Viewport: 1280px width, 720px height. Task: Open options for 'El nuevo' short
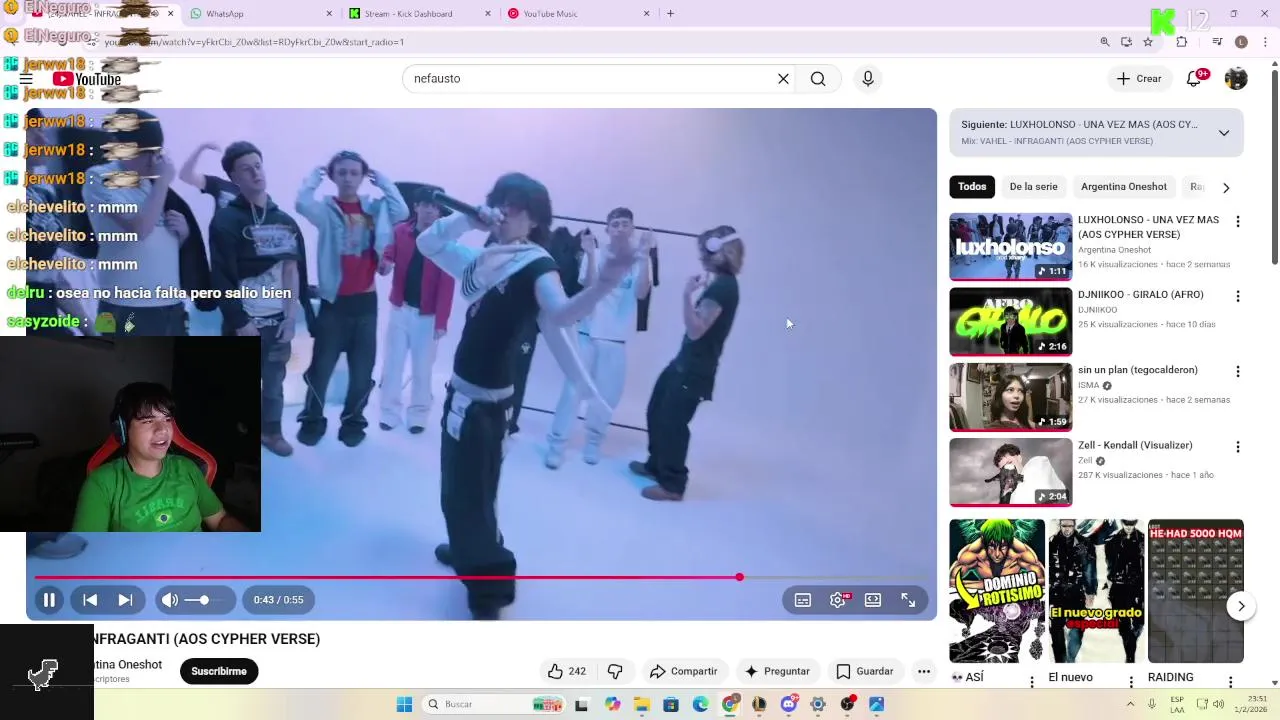[1131, 682]
